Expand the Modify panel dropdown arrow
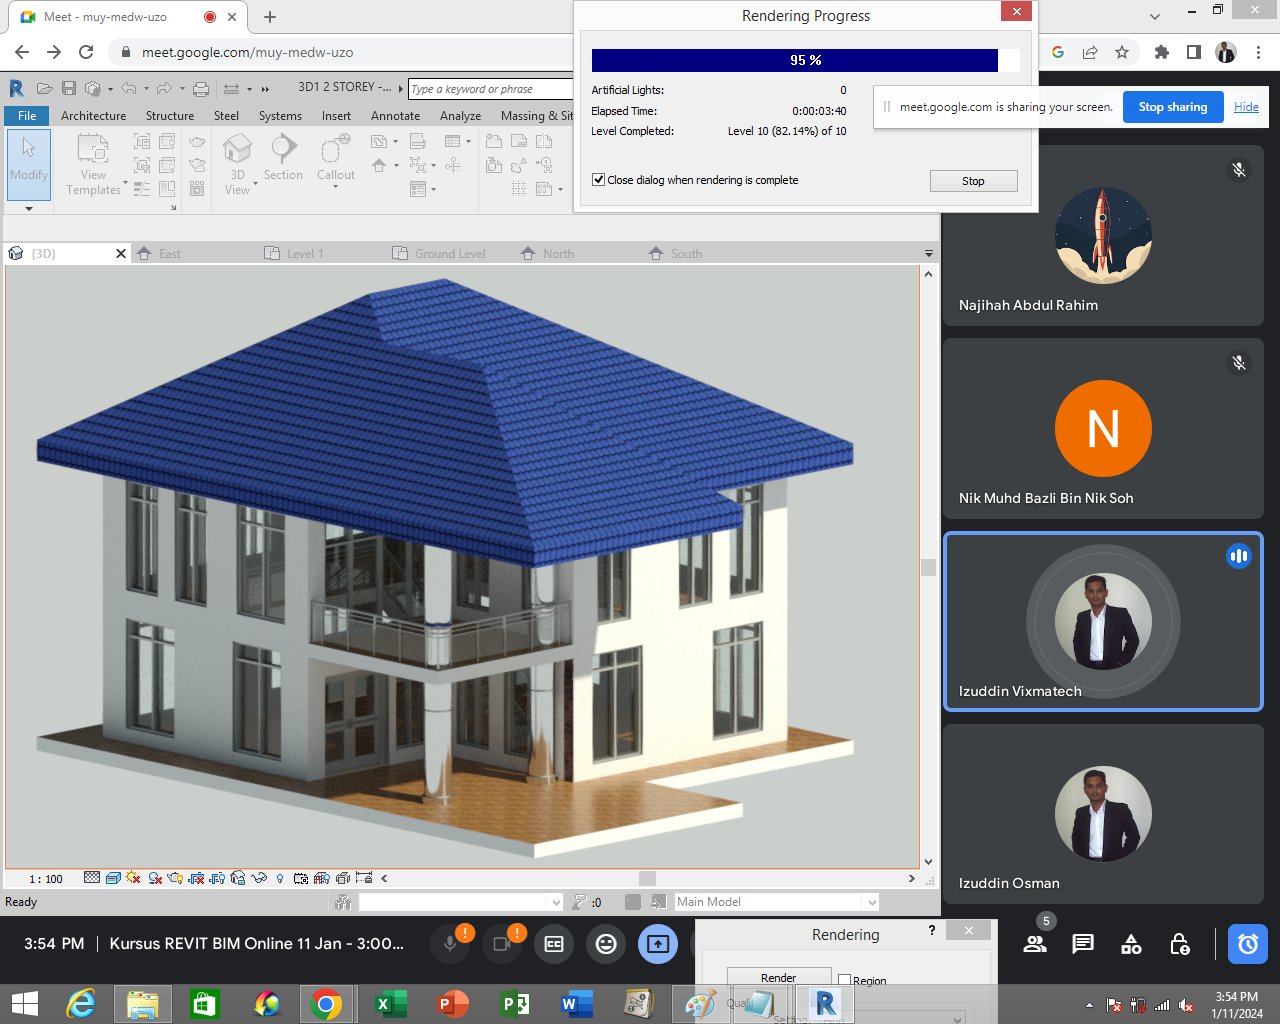The image size is (1280, 1024). [x=28, y=208]
